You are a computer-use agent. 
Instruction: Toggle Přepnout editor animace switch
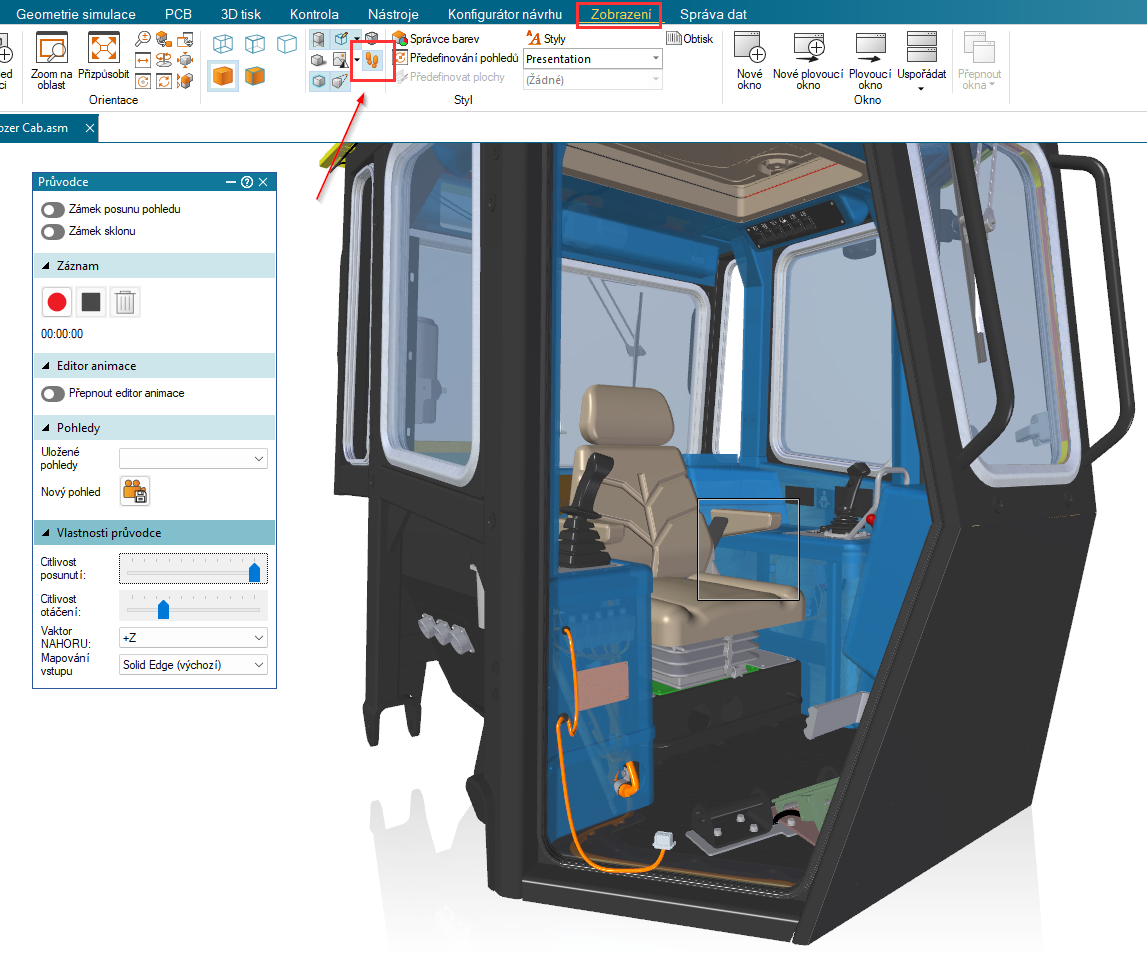(x=53, y=394)
